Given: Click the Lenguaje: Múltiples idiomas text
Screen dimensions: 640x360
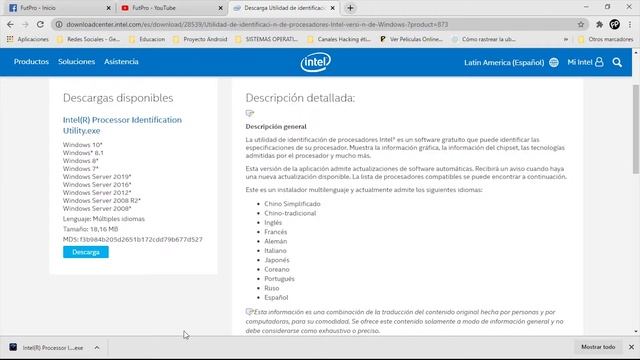Looking at the screenshot, I should (x=104, y=219).
